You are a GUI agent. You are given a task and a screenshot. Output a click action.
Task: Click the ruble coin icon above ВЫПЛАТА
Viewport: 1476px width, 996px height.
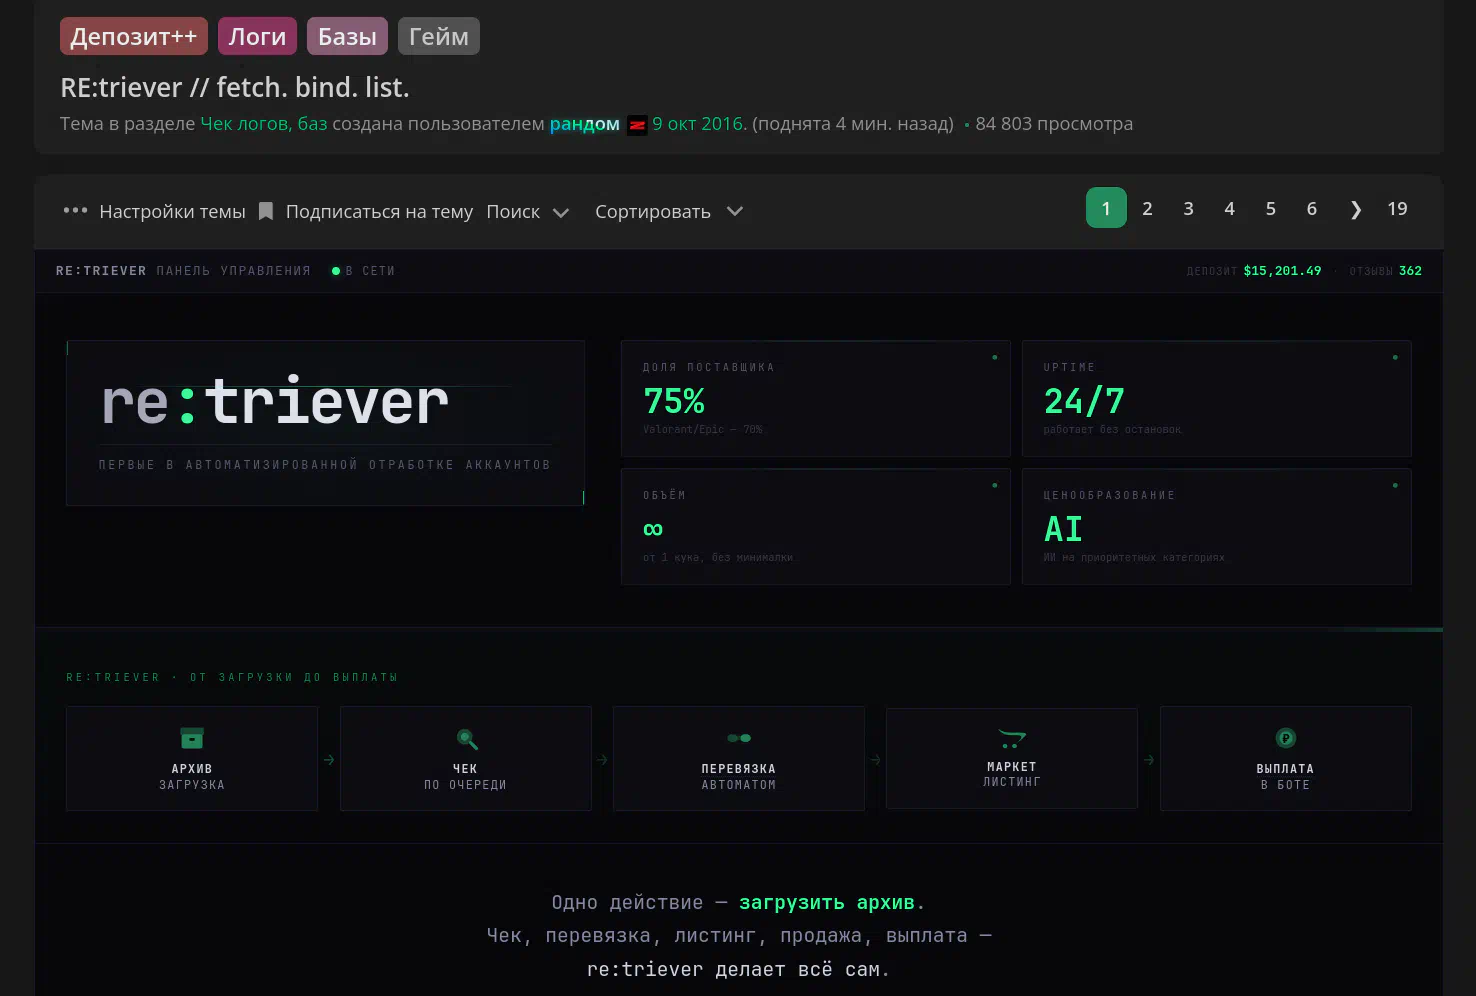coord(1285,738)
